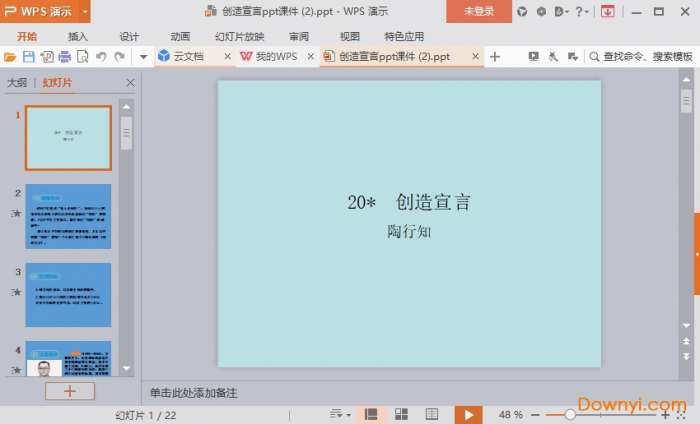Image resolution: width=700 pixels, height=424 pixels.
Task: Click the 查找命令、搜索模板 search field
Action: coord(641,57)
